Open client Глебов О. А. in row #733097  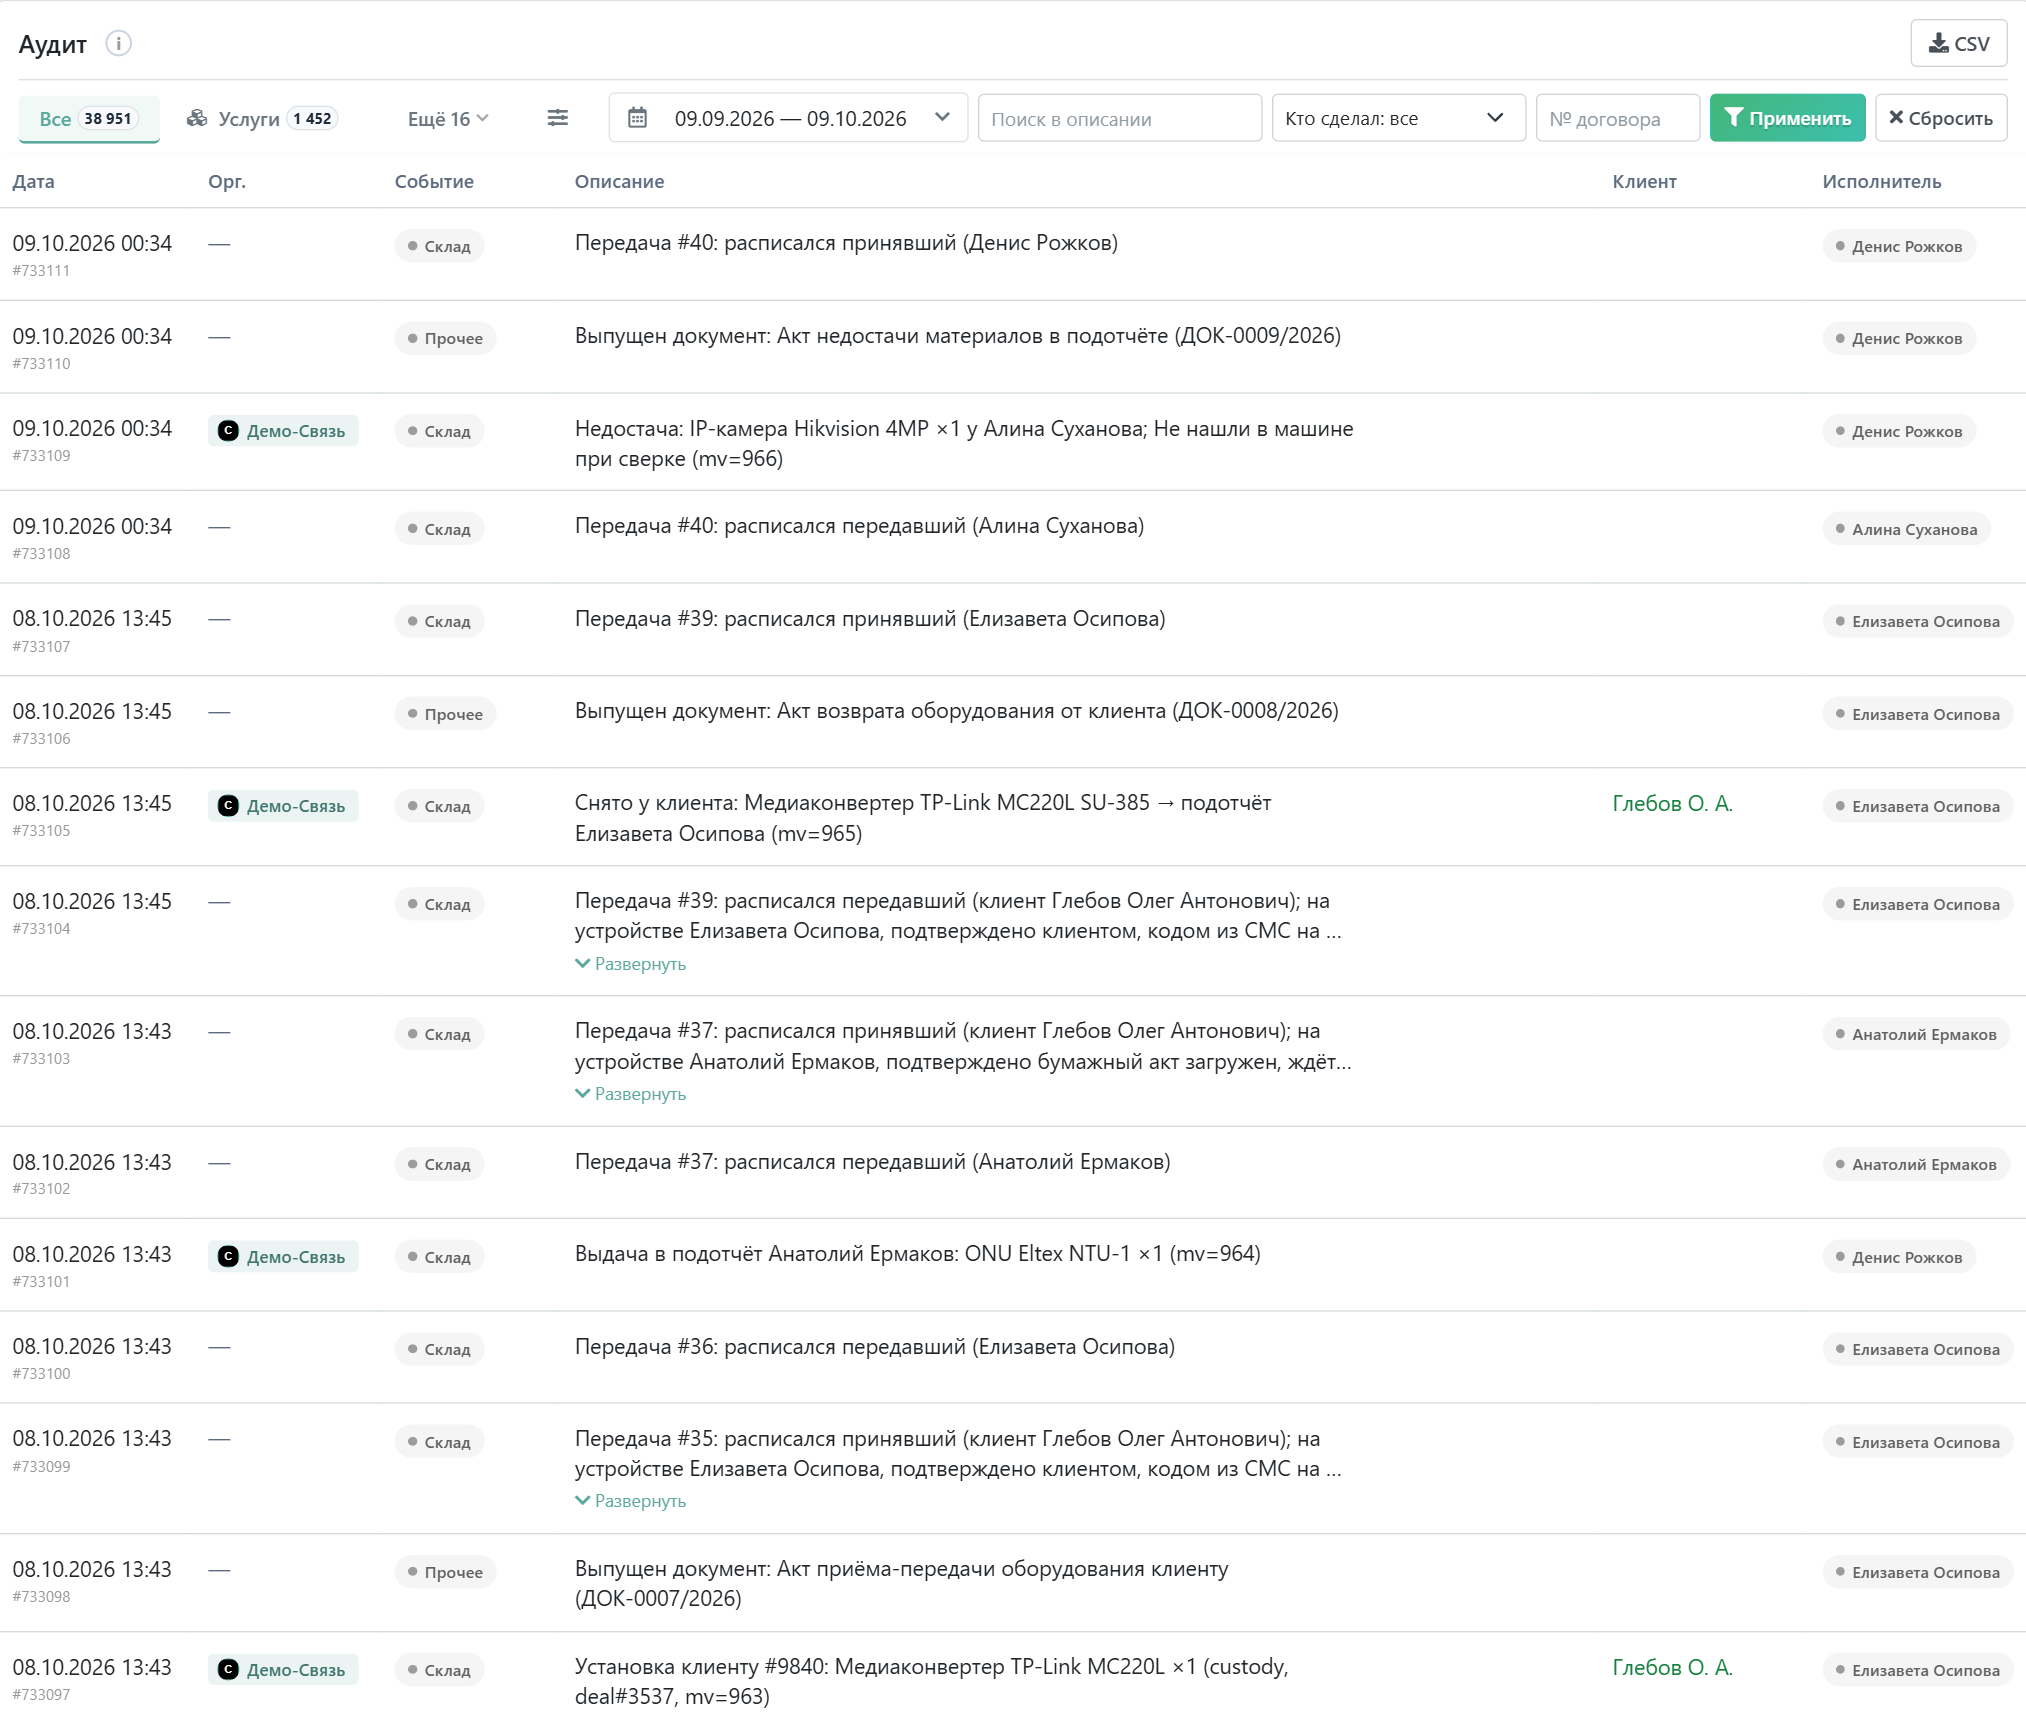pos(1672,1668)
